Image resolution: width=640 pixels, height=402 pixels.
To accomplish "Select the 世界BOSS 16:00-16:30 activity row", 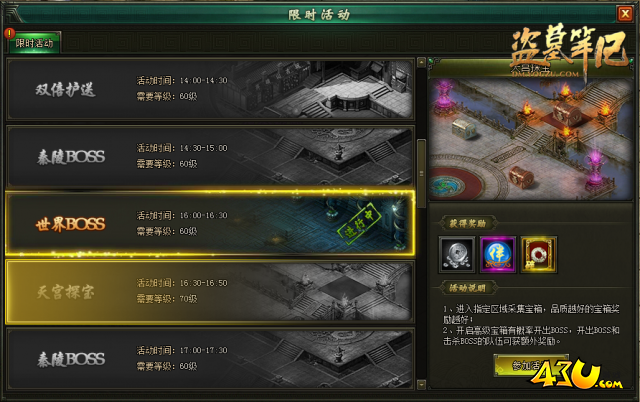I will click(210, 223).
